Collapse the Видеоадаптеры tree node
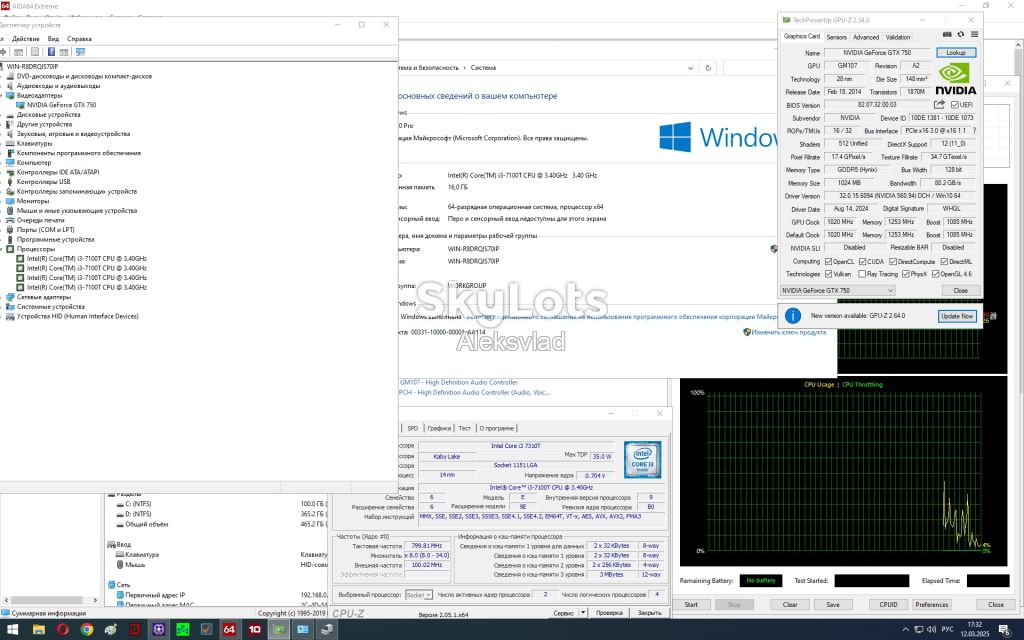 3,95
